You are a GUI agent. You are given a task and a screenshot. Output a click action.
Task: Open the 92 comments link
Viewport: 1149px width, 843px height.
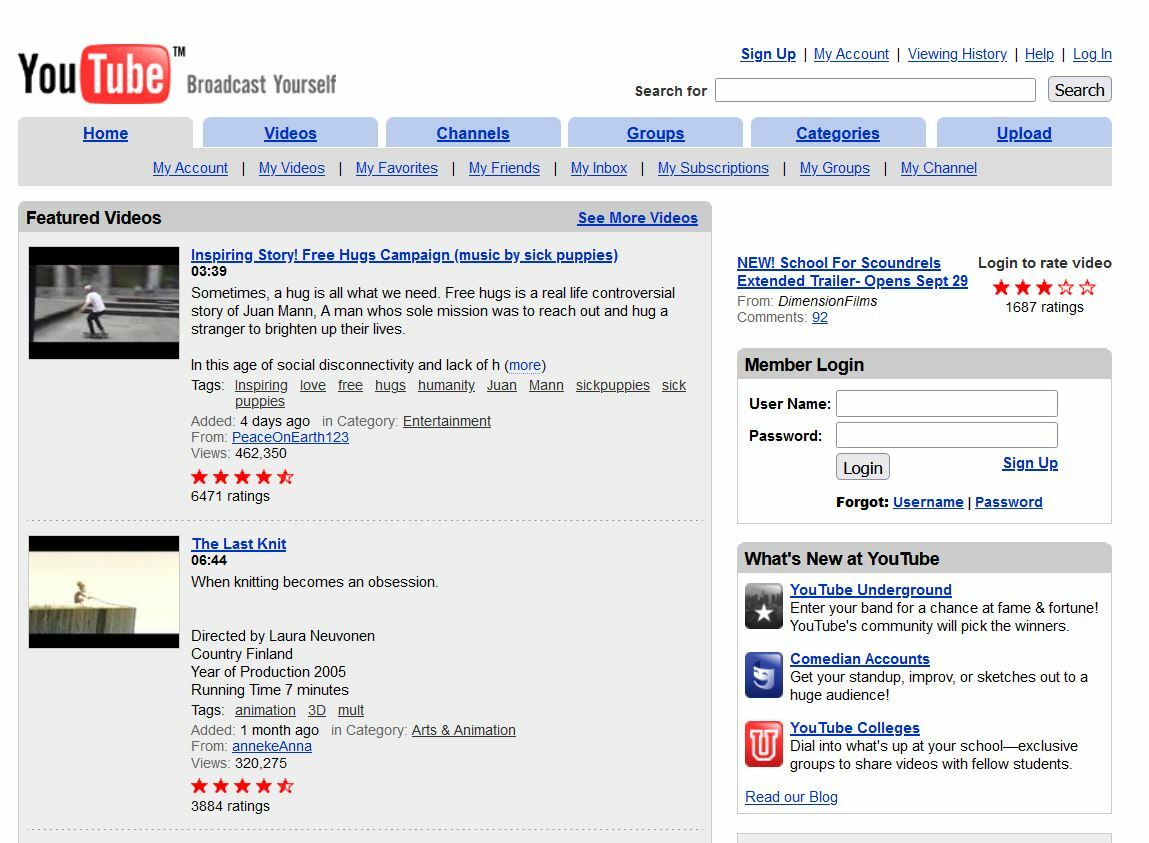click(820, 317)
